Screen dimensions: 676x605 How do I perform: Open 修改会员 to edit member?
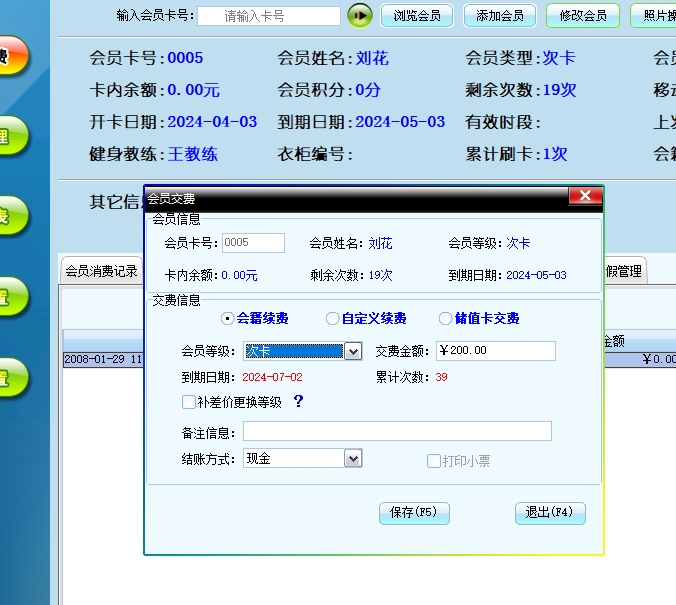click(583, 15)
